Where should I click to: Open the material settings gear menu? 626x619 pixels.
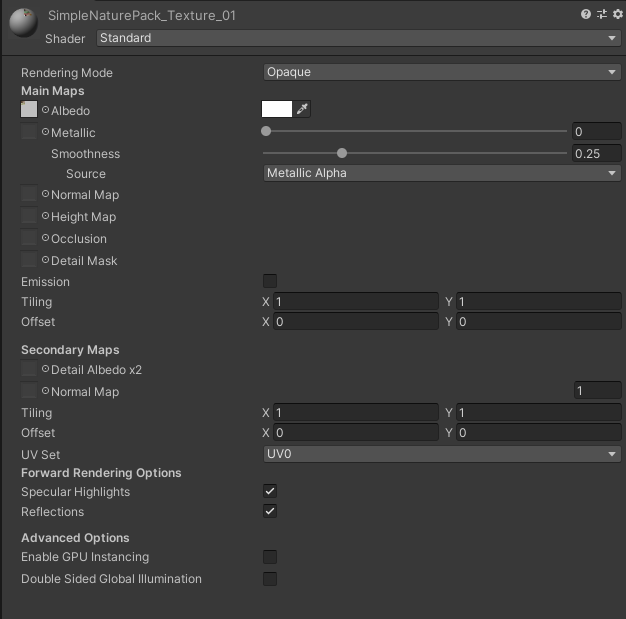click(618, 14)
